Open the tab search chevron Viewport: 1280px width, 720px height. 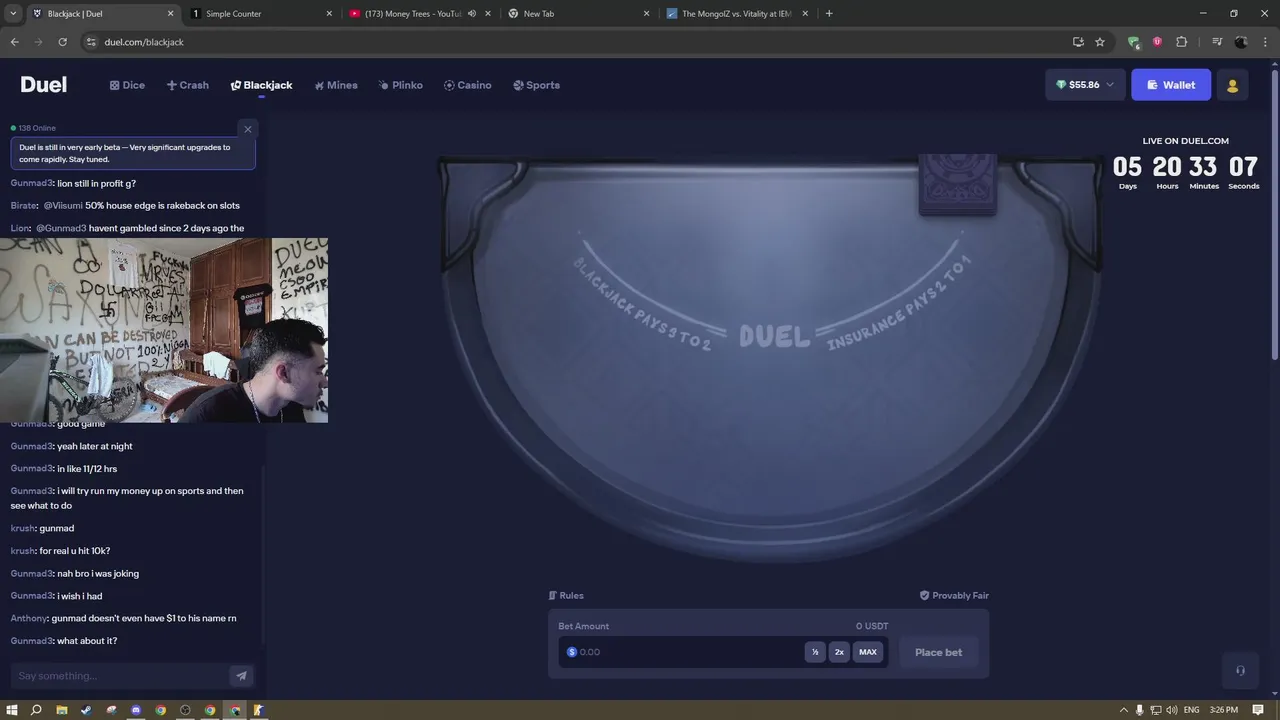(x=11, y=14)
